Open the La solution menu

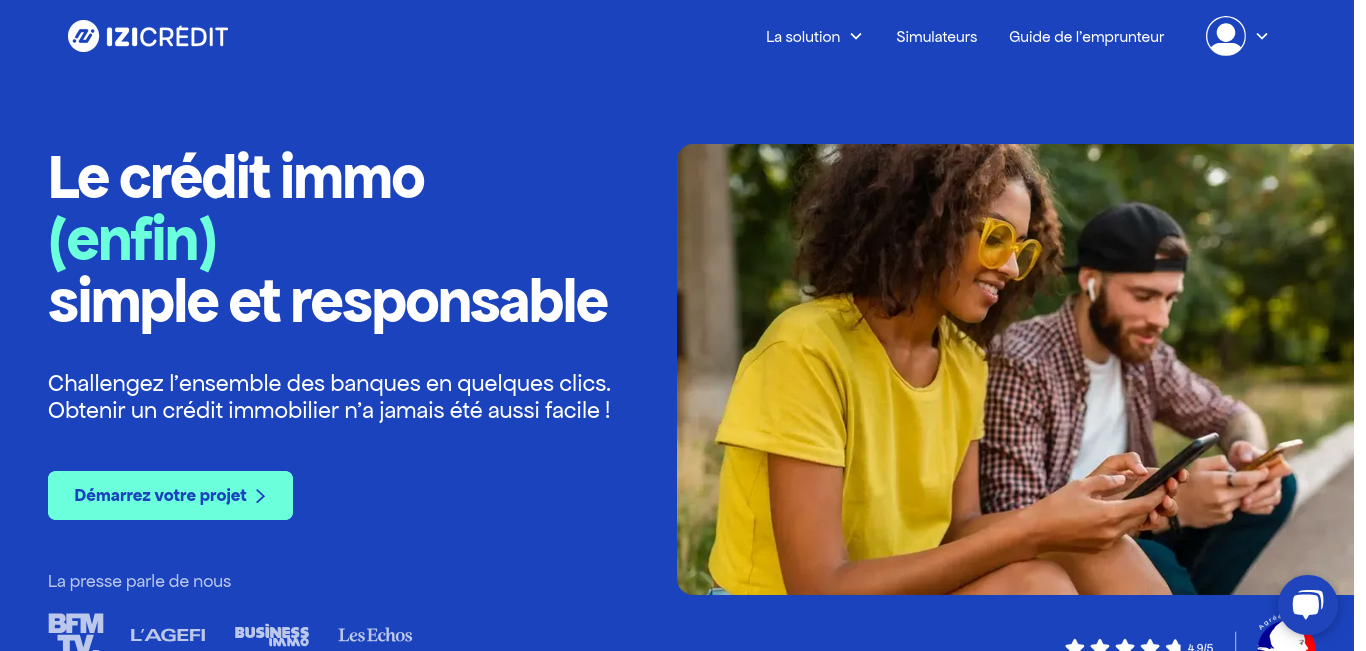[803, 37]
